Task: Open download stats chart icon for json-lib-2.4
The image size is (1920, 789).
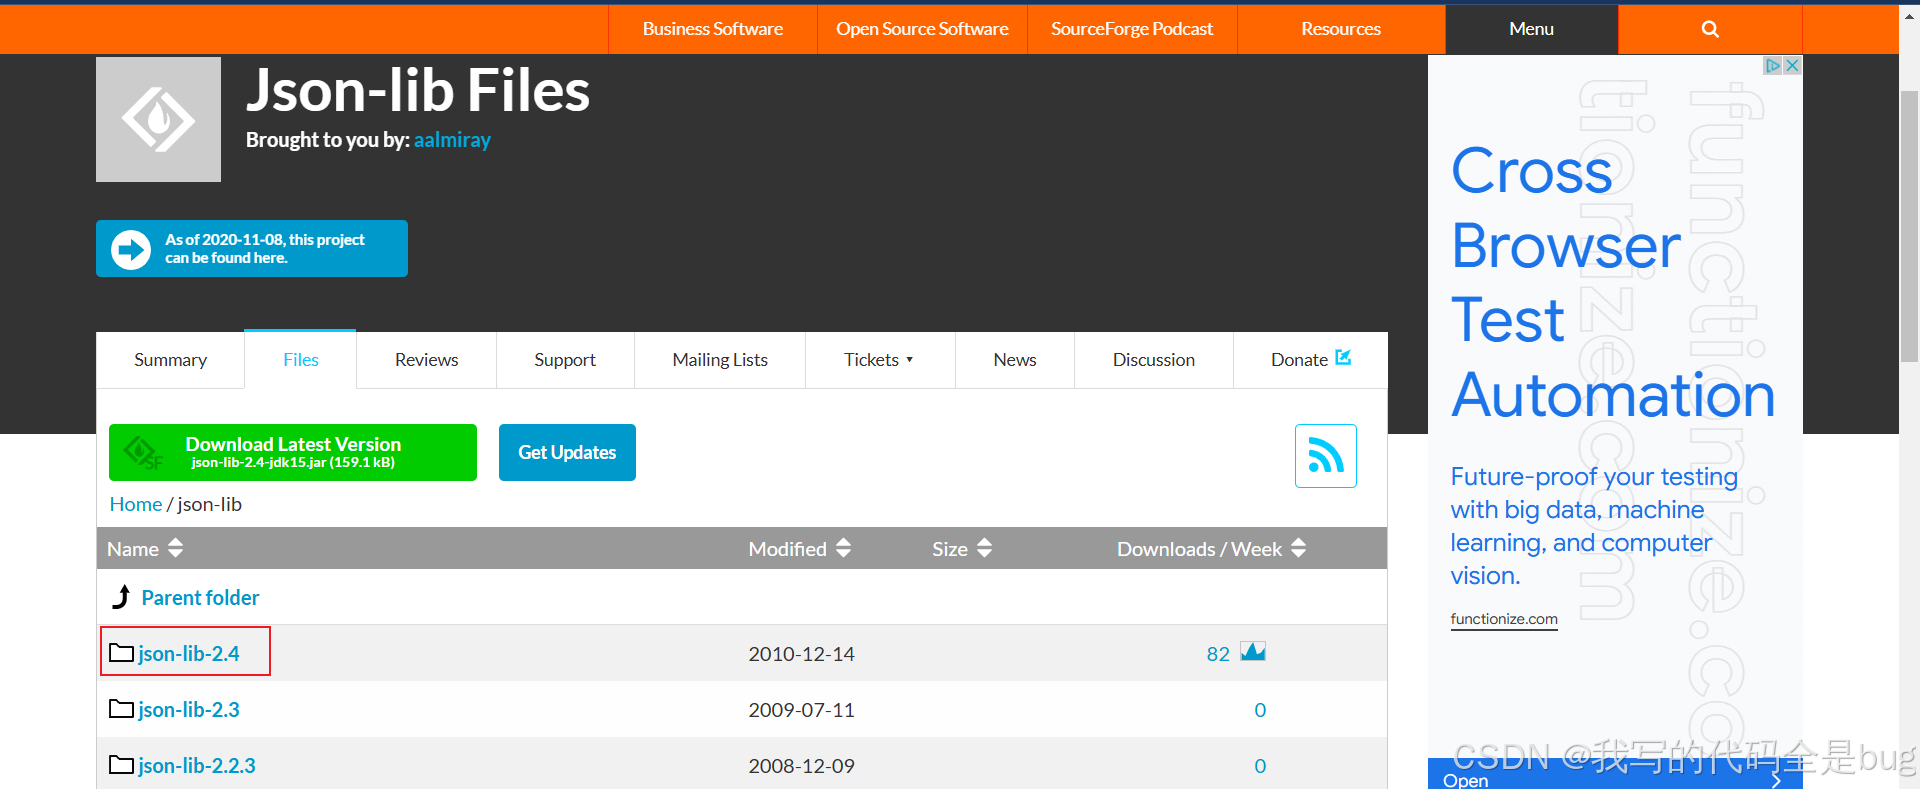Action: [1253, 652]
